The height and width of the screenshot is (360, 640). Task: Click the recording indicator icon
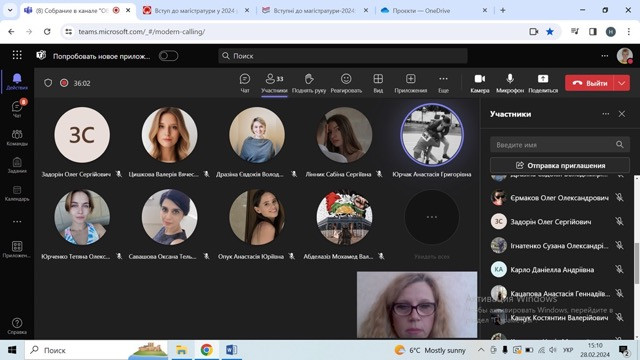tap(64, 83)
